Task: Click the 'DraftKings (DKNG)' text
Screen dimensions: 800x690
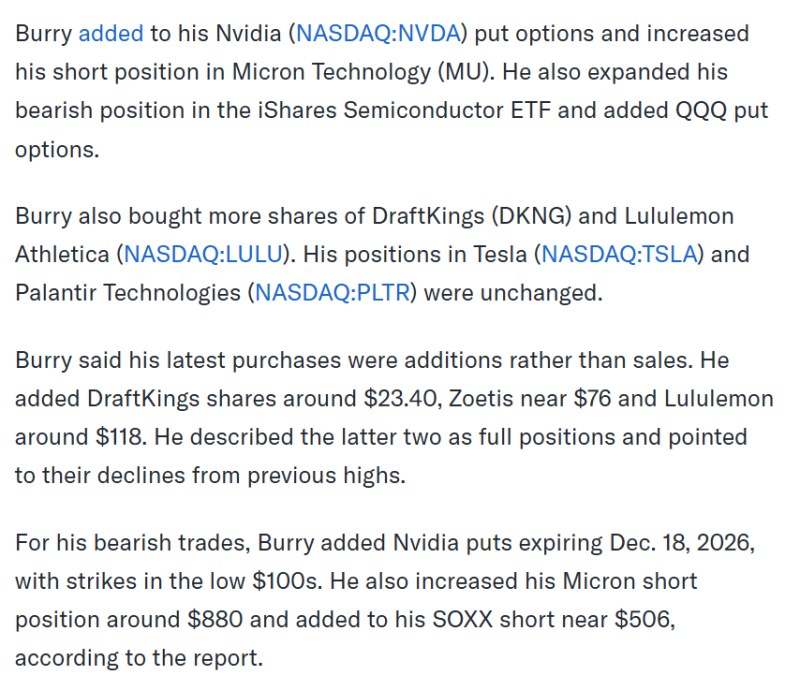Action: pos(471,216)
